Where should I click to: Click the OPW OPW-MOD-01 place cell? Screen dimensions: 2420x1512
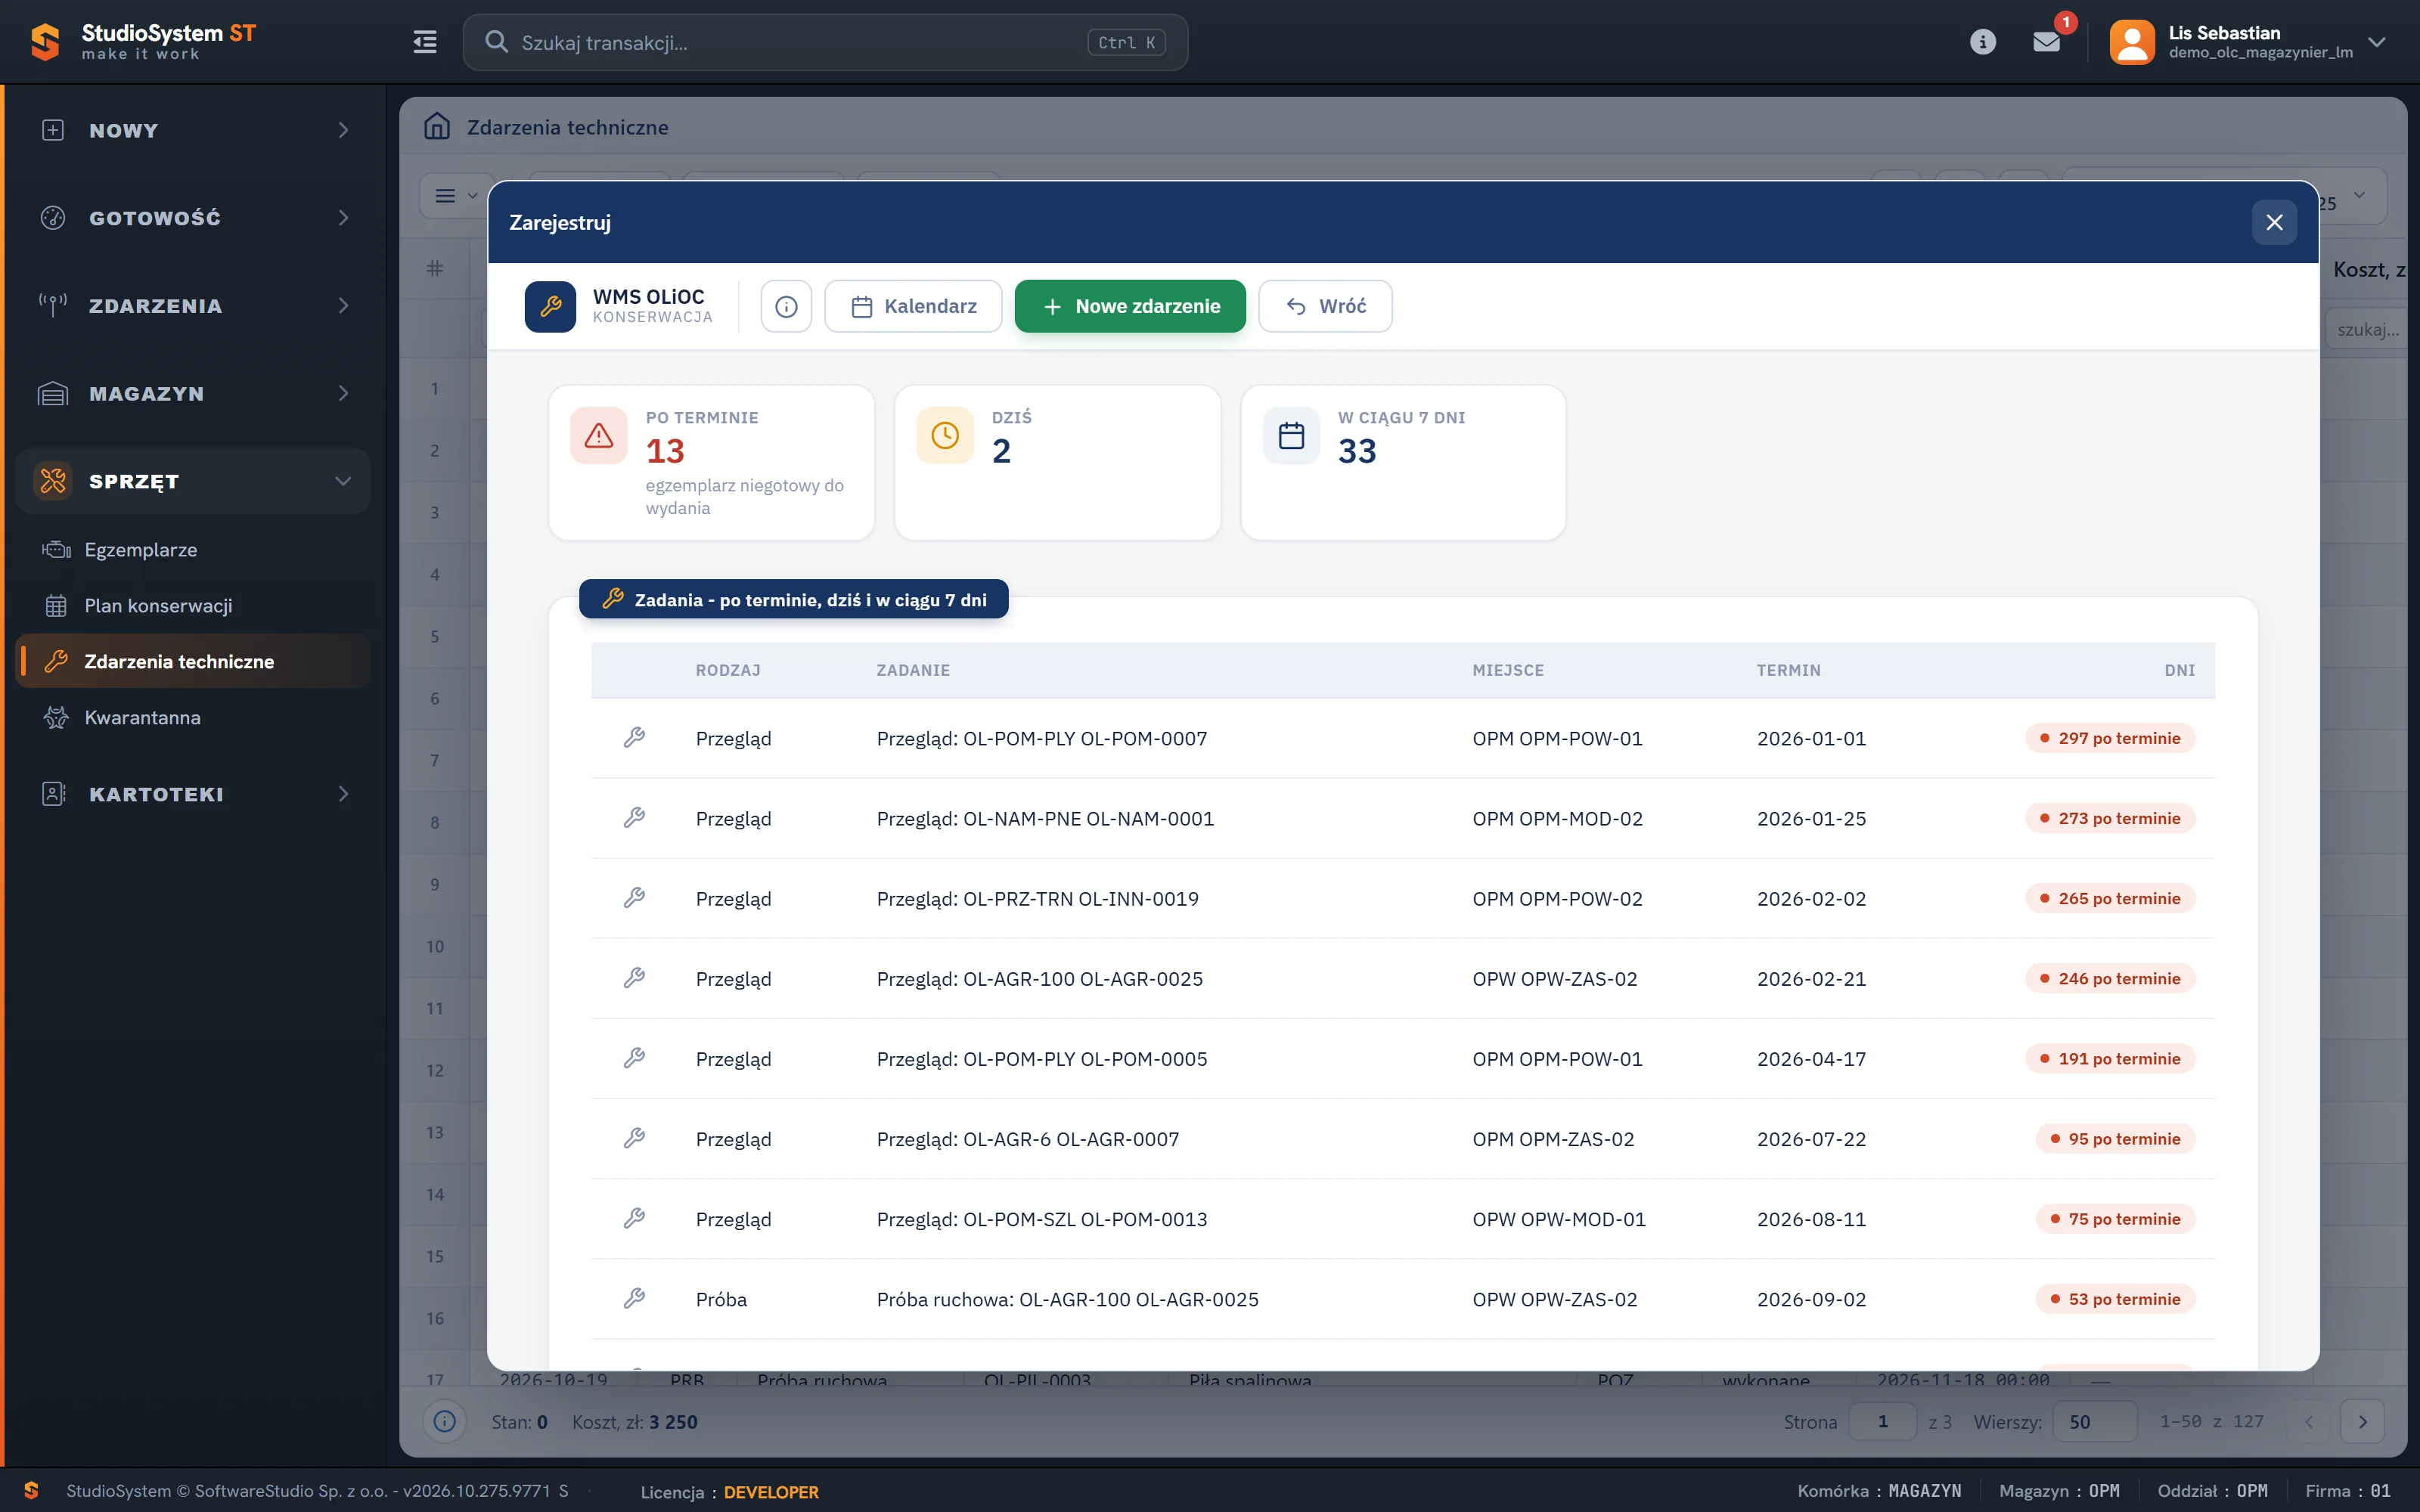point(1558,1219)
